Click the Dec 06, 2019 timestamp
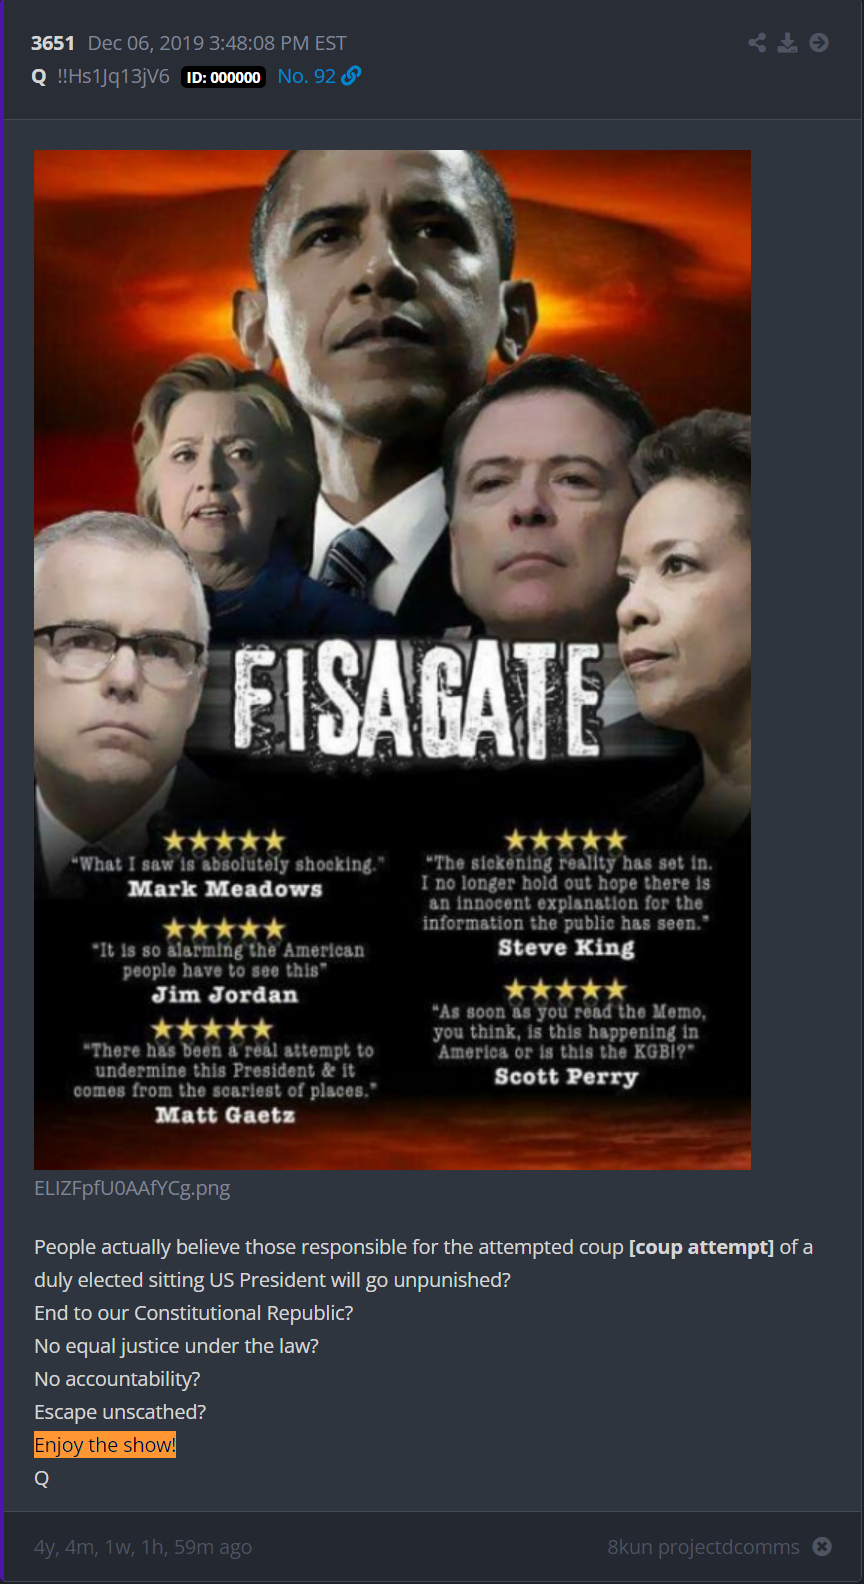Screen dimensions: 864x1584 (x=217, y=43)
